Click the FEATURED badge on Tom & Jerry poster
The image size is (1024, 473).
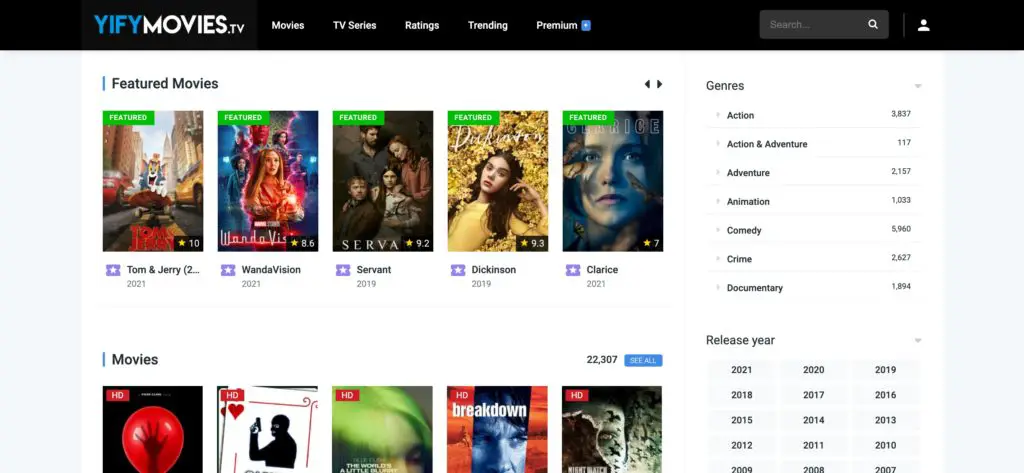click(x=128, y=118)
